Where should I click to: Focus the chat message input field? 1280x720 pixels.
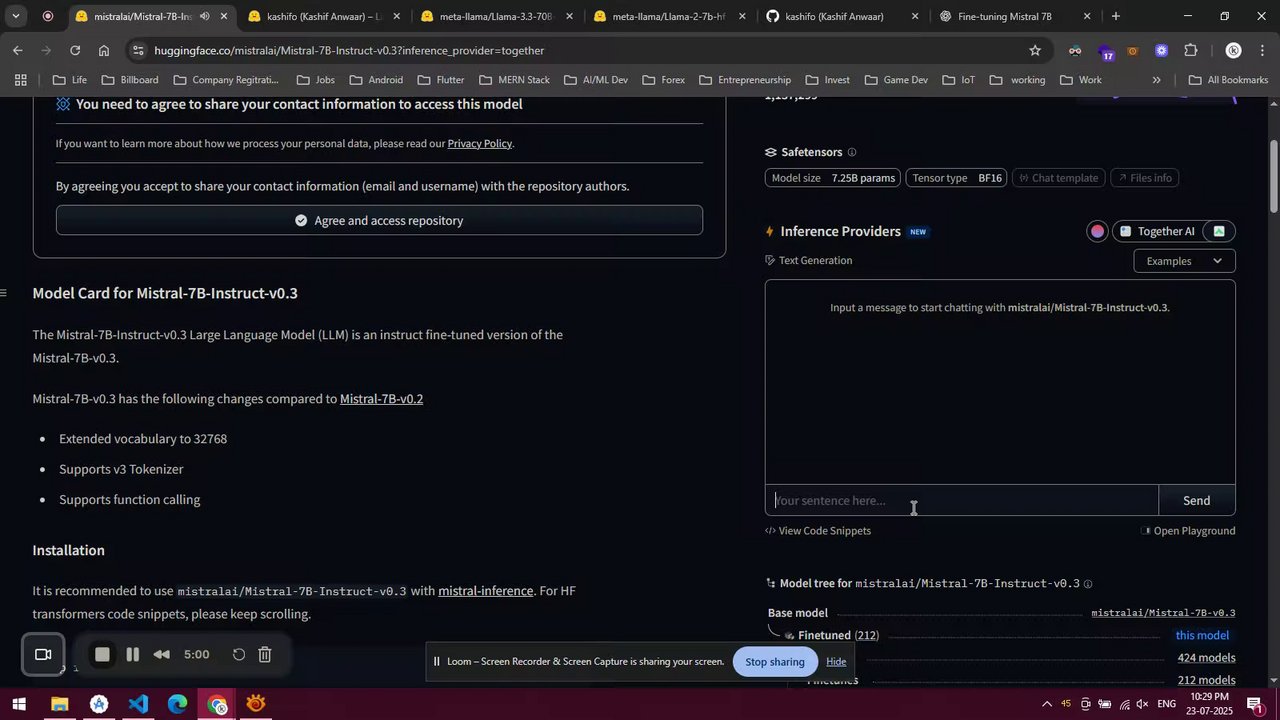(962, 501)
